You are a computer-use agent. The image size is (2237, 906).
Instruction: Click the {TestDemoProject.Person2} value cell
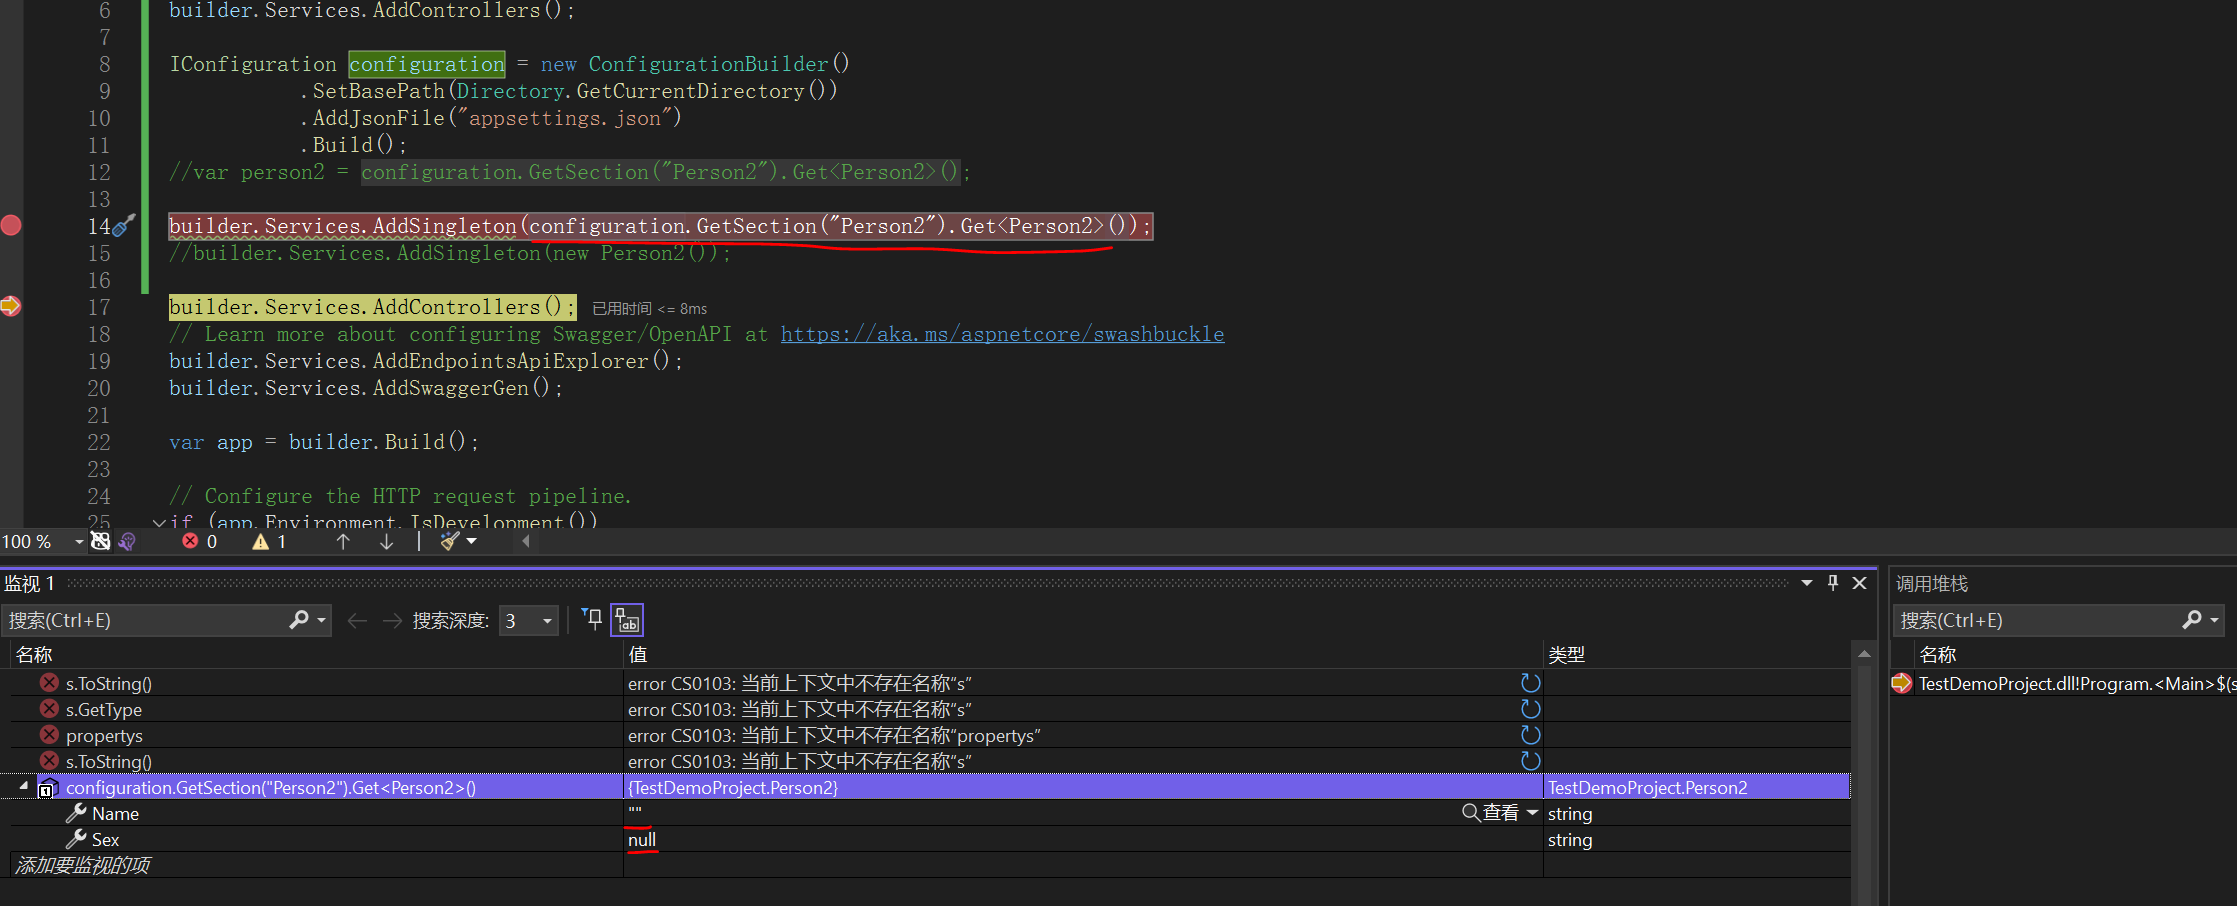tap(1083, 787)
